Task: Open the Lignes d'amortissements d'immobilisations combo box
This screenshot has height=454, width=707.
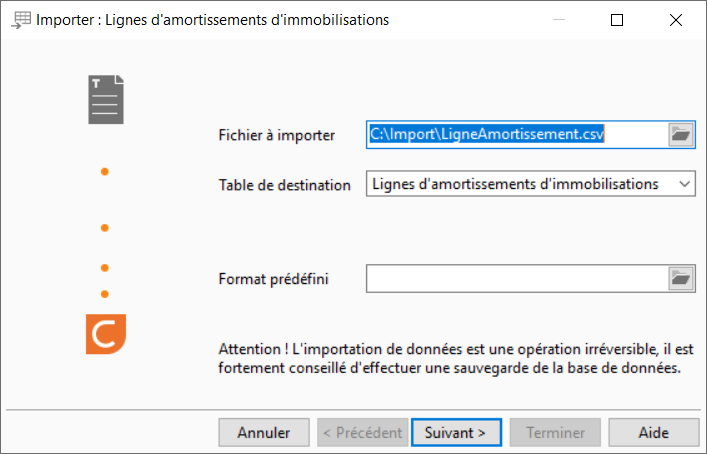Action: coord(531,184)
